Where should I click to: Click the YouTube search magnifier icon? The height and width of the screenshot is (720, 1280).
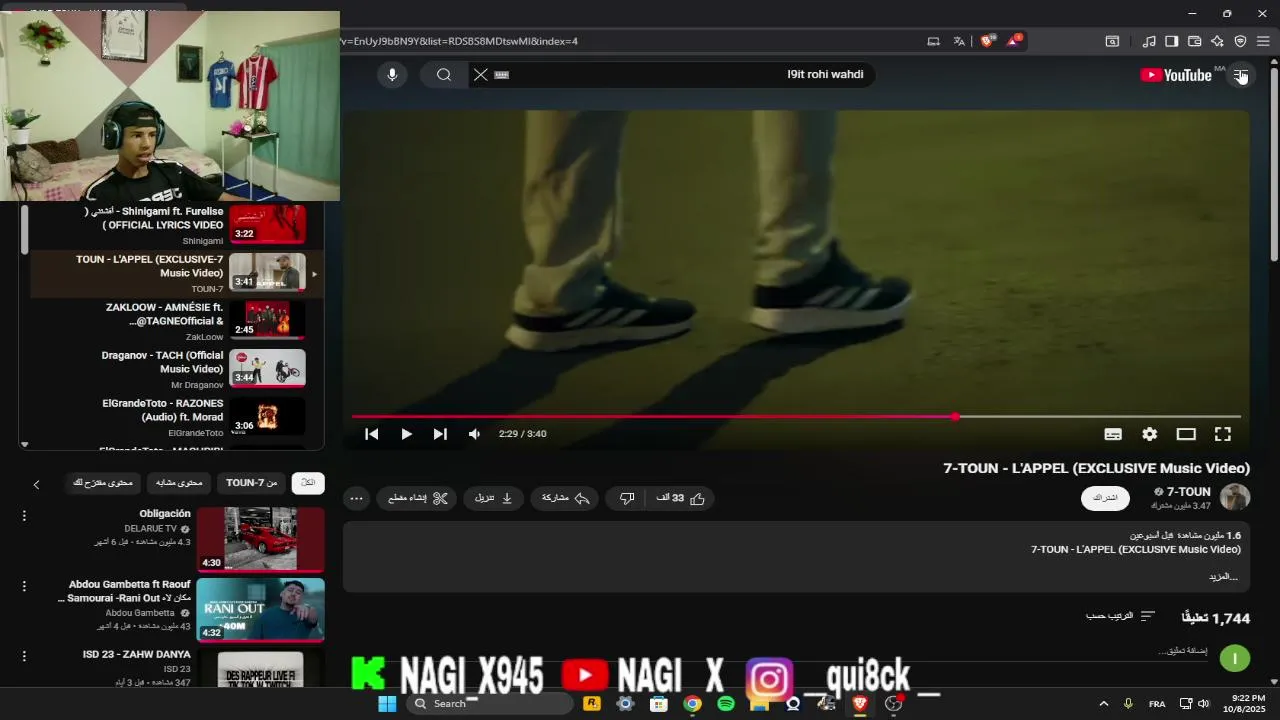click(x=444, y=75)
